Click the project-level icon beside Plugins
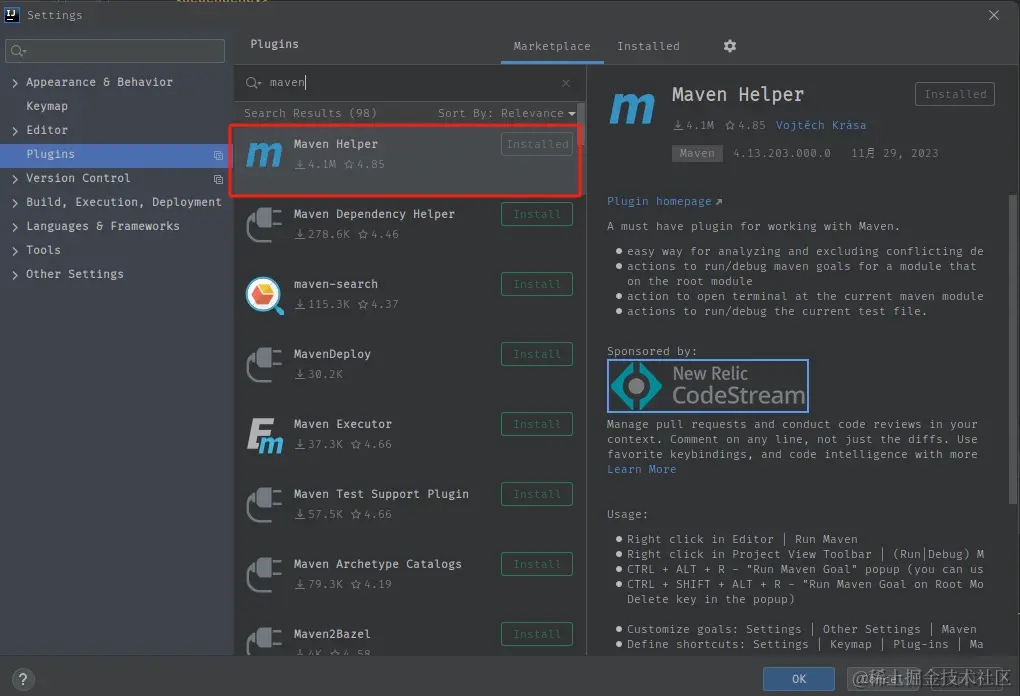1020x696 pixels. tap(219, 155)
